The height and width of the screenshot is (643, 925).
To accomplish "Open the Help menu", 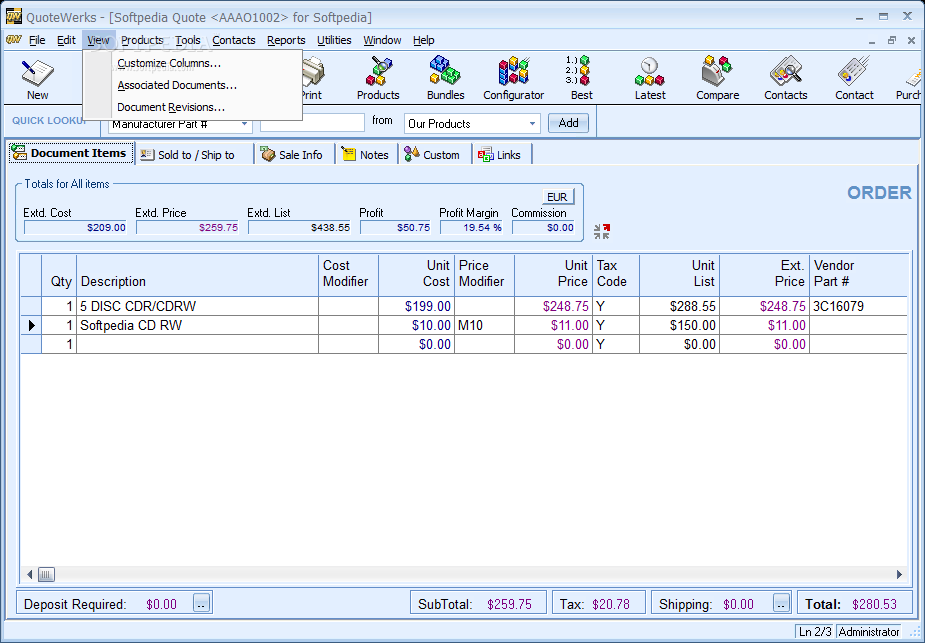I will click(424, 40).
